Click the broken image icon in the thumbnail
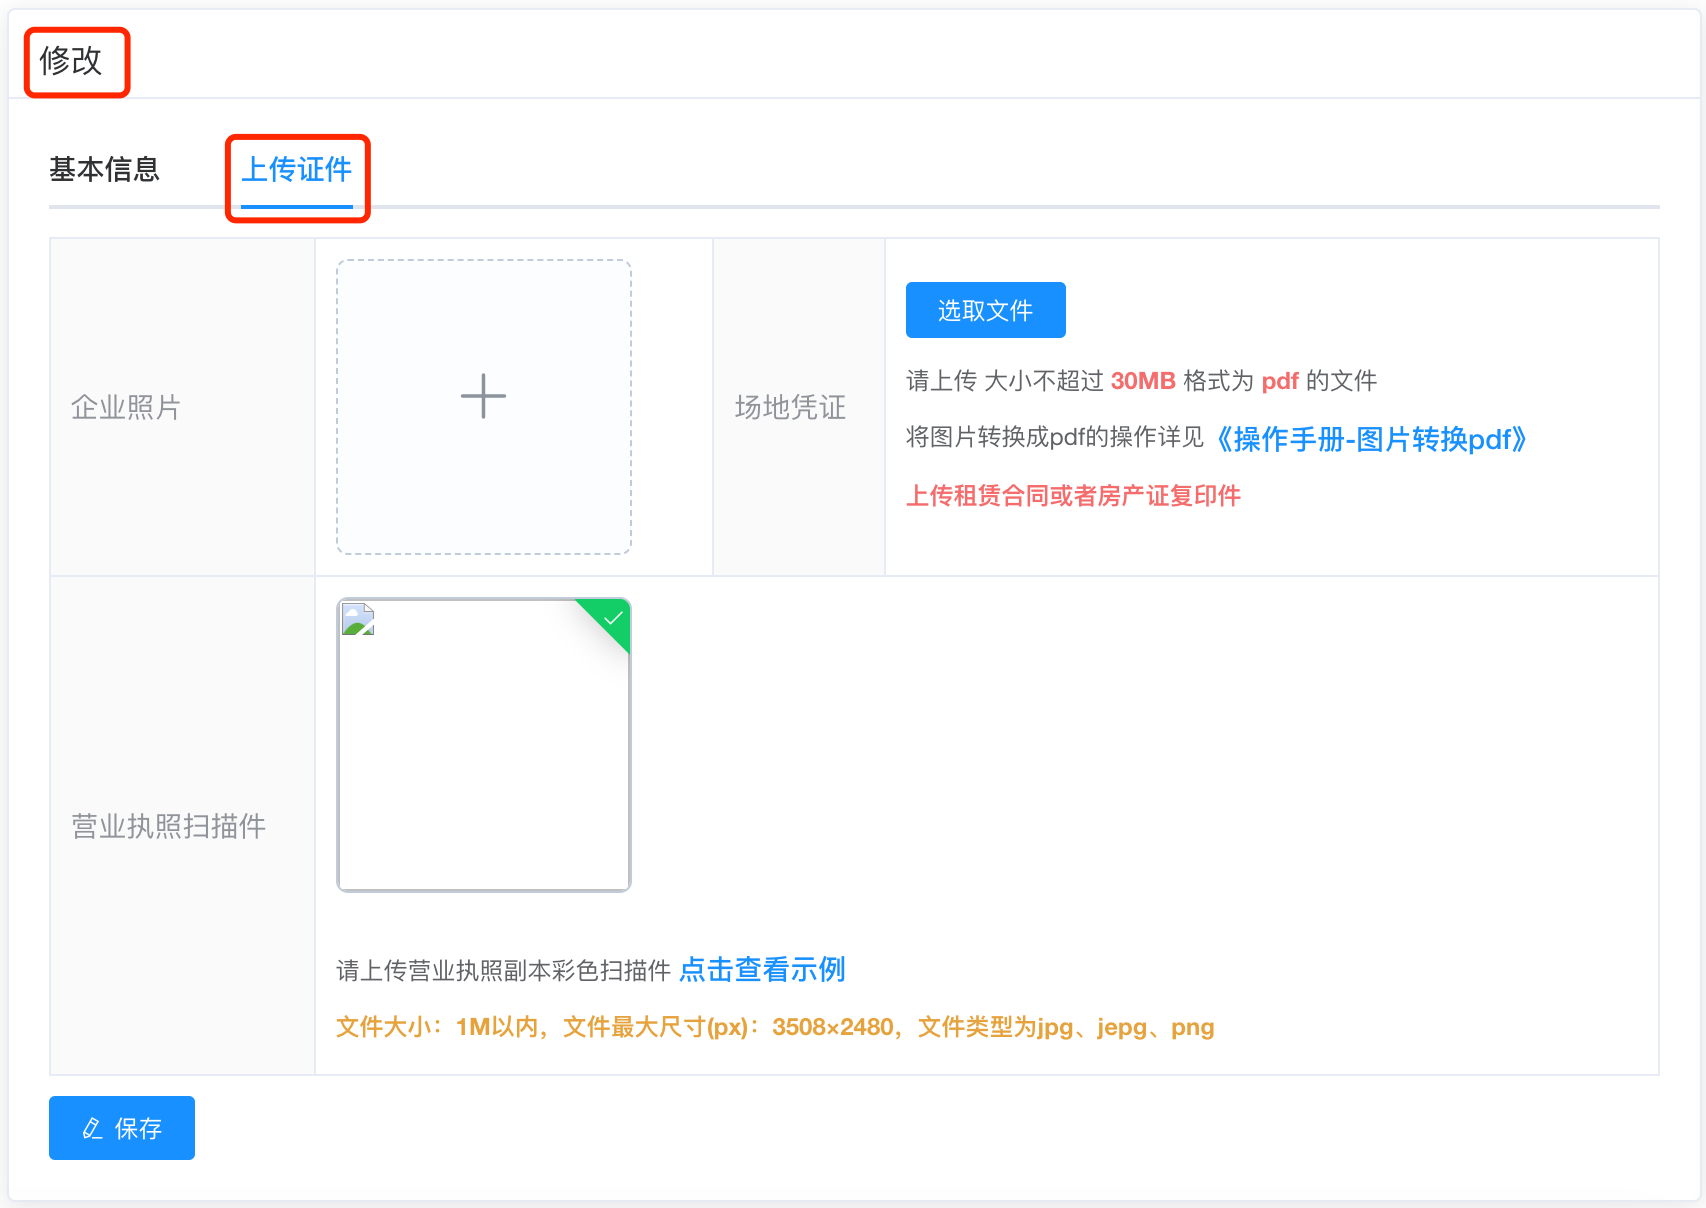 click(358, 619)
